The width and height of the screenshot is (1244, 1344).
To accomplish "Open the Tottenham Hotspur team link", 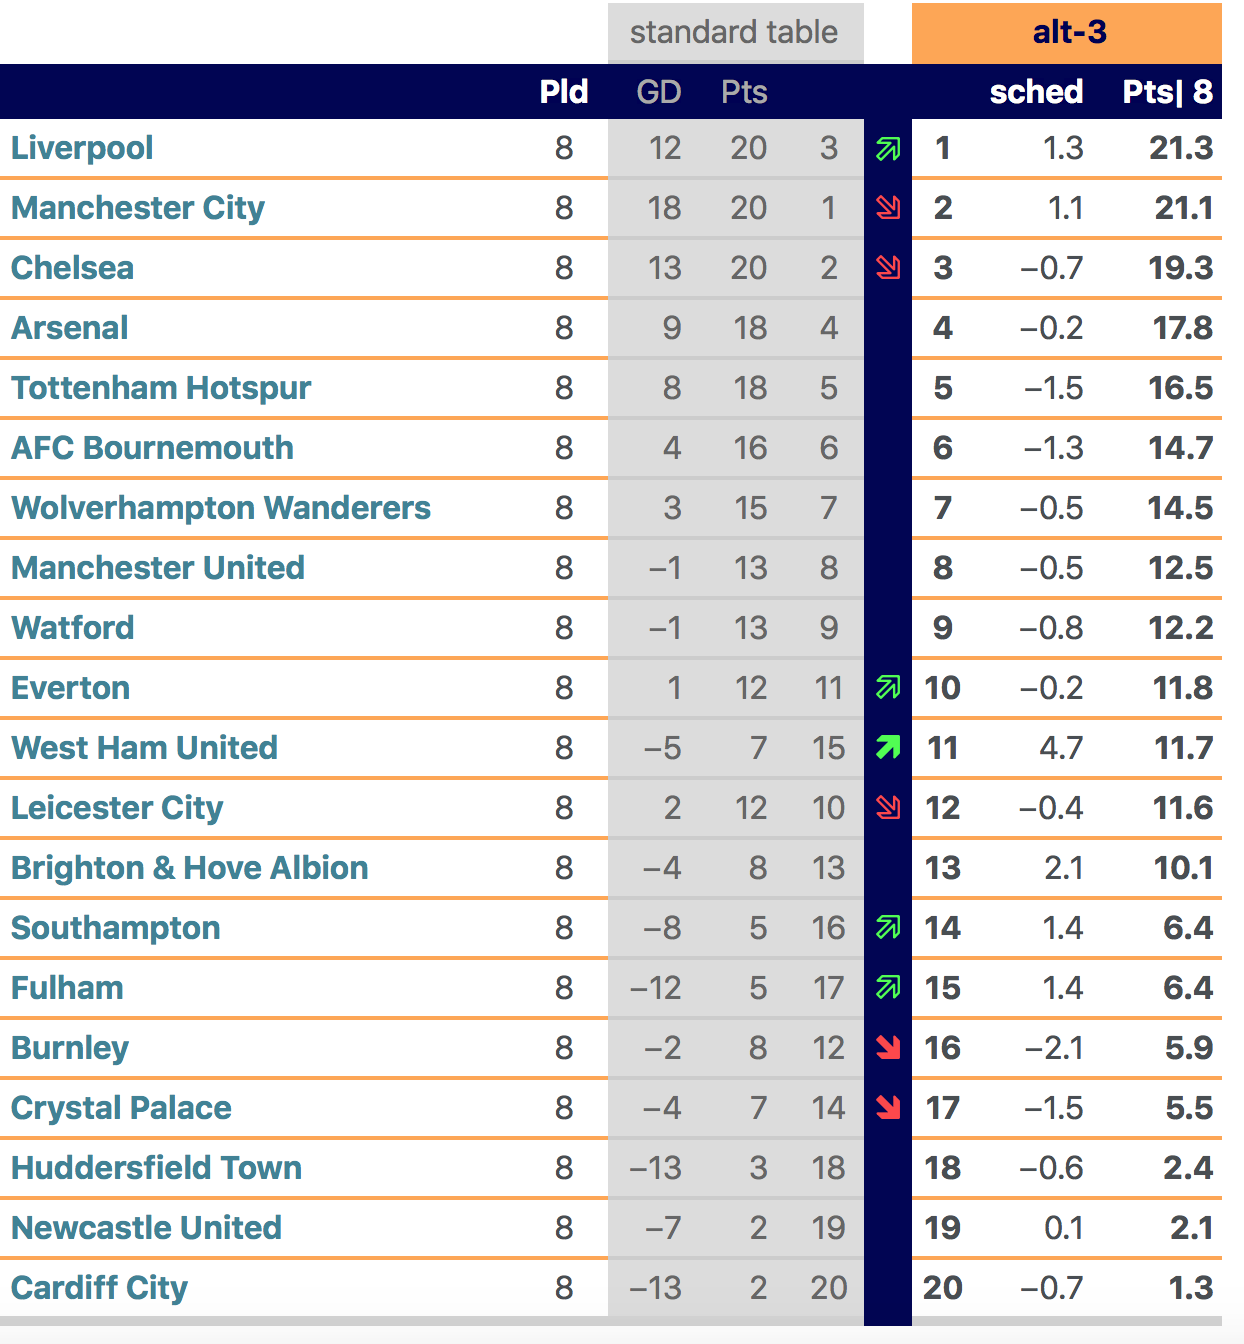I will (x=161, y=388).
